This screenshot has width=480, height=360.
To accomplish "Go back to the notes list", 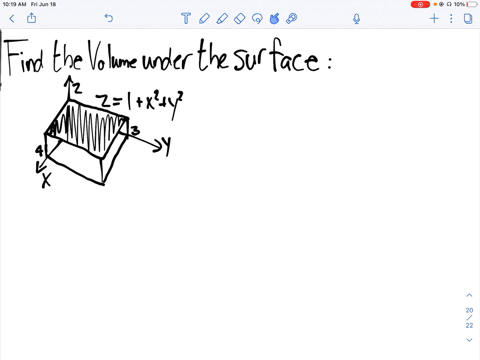I will click(x=12, y=18).
